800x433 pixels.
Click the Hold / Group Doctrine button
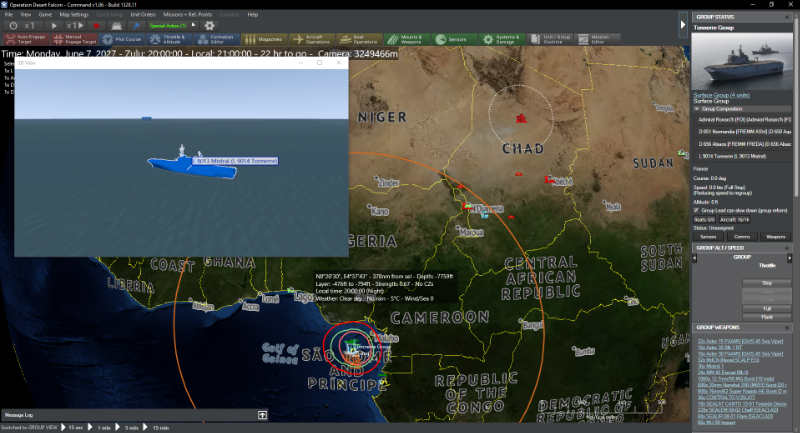[x=550, y=39]
